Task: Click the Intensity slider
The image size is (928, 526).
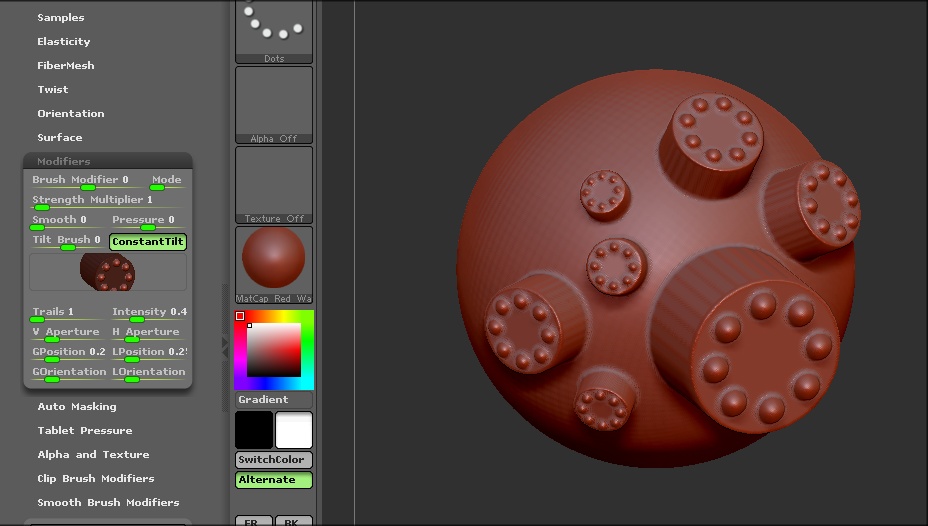Action: (149, 314)
